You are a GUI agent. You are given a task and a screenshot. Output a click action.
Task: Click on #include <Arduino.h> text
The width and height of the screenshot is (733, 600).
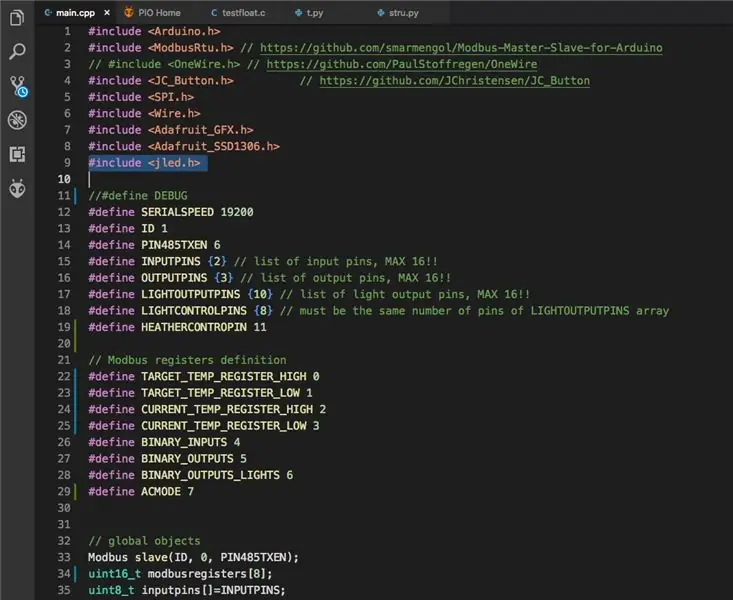[154, 31]
